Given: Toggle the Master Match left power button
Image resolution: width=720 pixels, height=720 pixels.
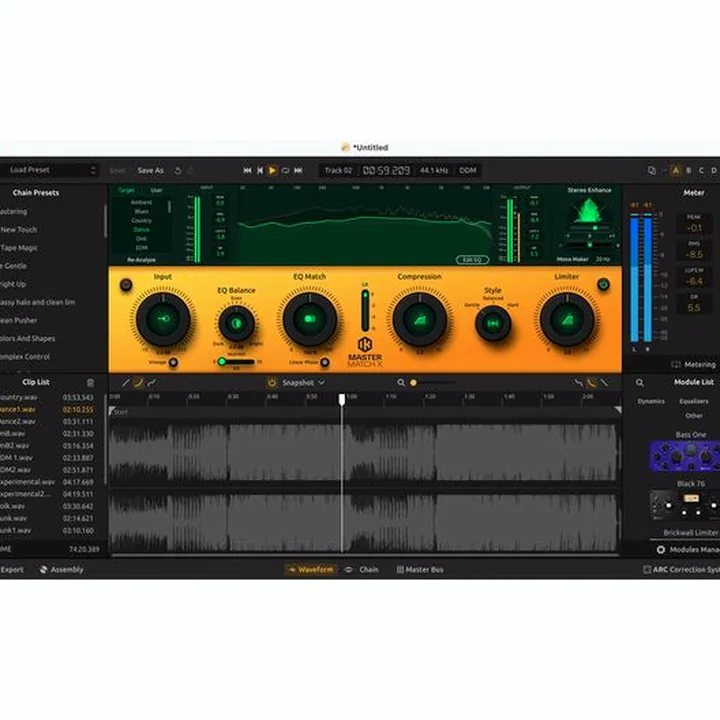Looking at the screenshot, I should pos(126,285).
